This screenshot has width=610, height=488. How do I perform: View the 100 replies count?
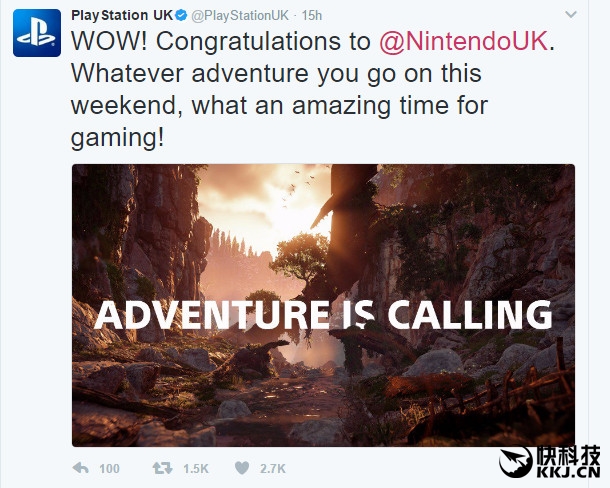(109, 468)
